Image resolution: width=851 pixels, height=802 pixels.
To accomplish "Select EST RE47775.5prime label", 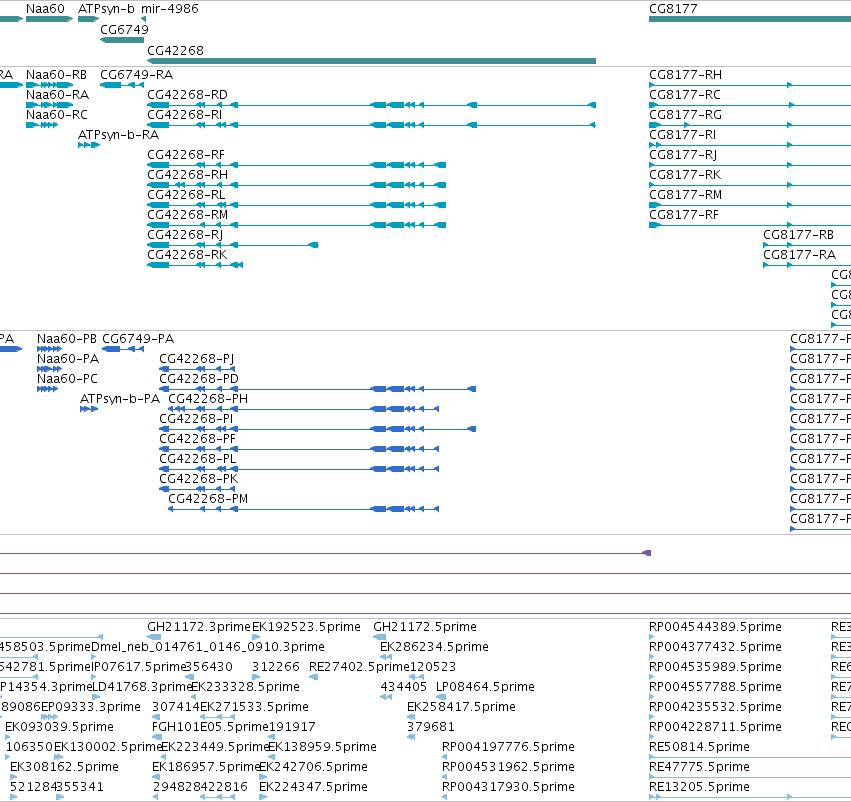I will coord(699,767).
